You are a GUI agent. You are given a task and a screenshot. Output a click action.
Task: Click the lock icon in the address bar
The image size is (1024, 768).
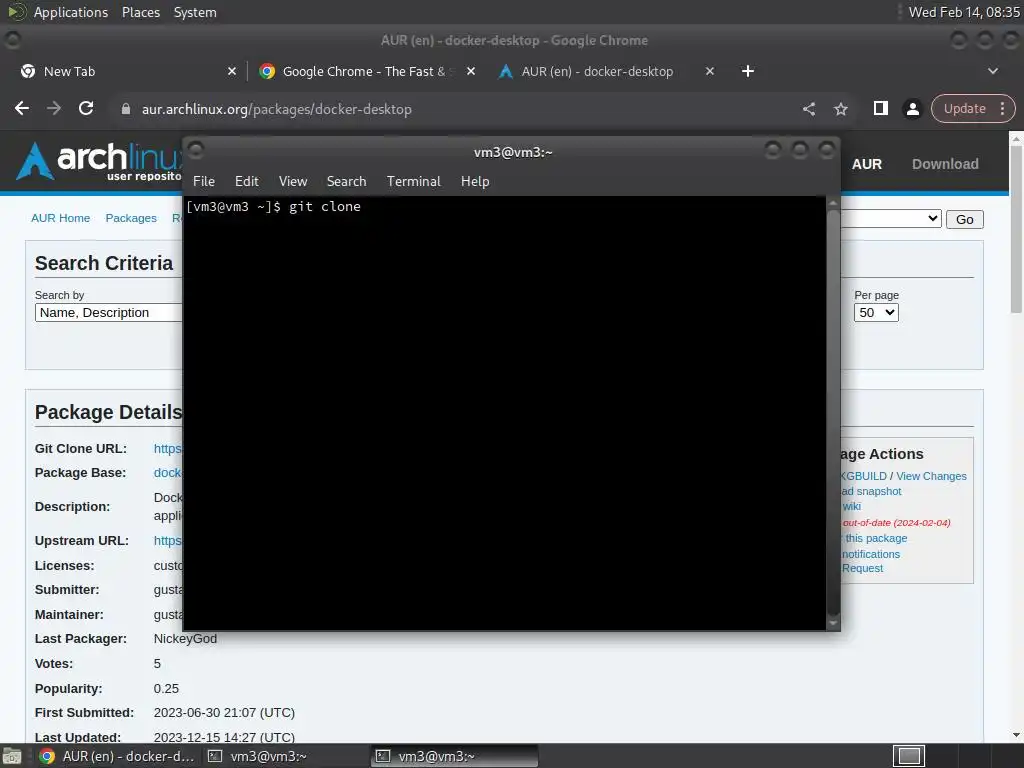(x=125, y=109)
